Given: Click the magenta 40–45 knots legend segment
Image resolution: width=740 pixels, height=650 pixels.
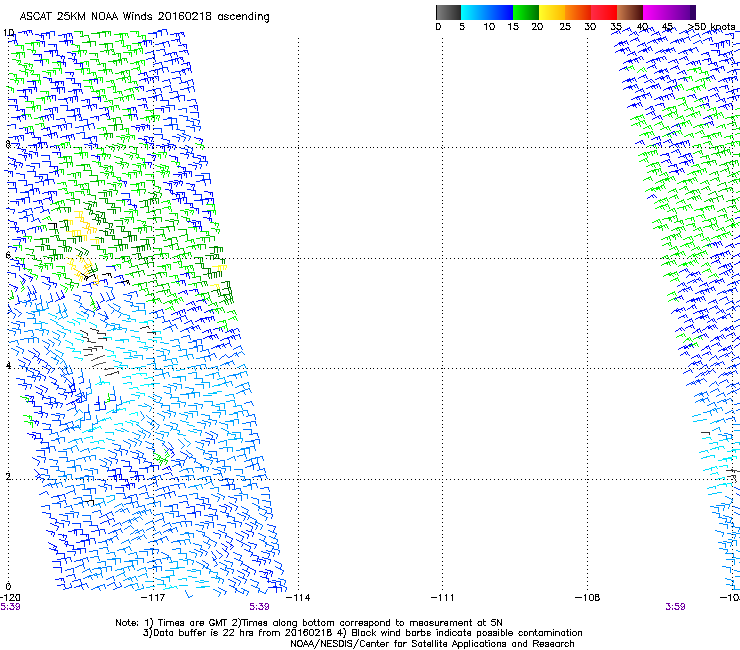Looking at the screenshot, I should point(656,12).
